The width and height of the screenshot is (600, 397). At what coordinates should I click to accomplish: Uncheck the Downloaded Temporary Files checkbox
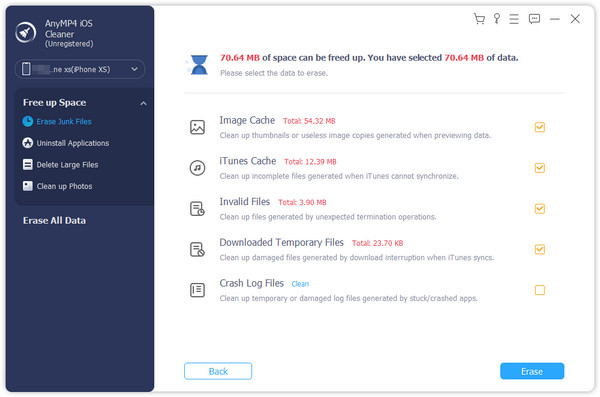540,249
